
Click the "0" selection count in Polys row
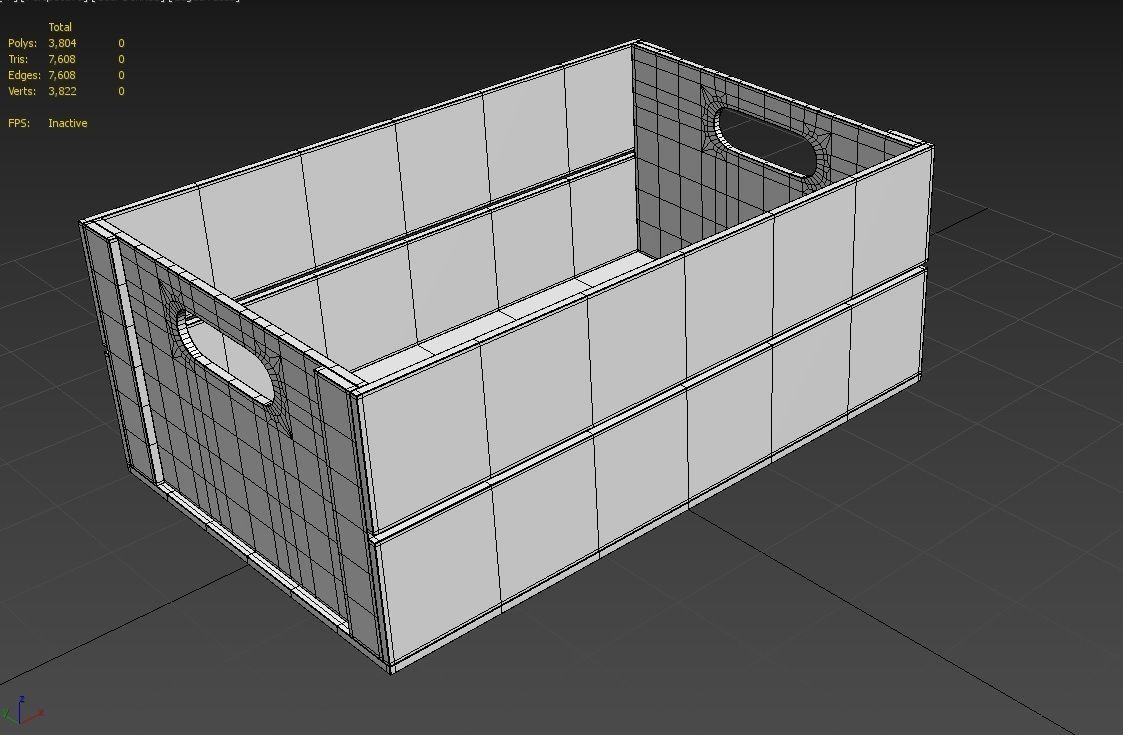pyautogui.click(x=121, y=43)
